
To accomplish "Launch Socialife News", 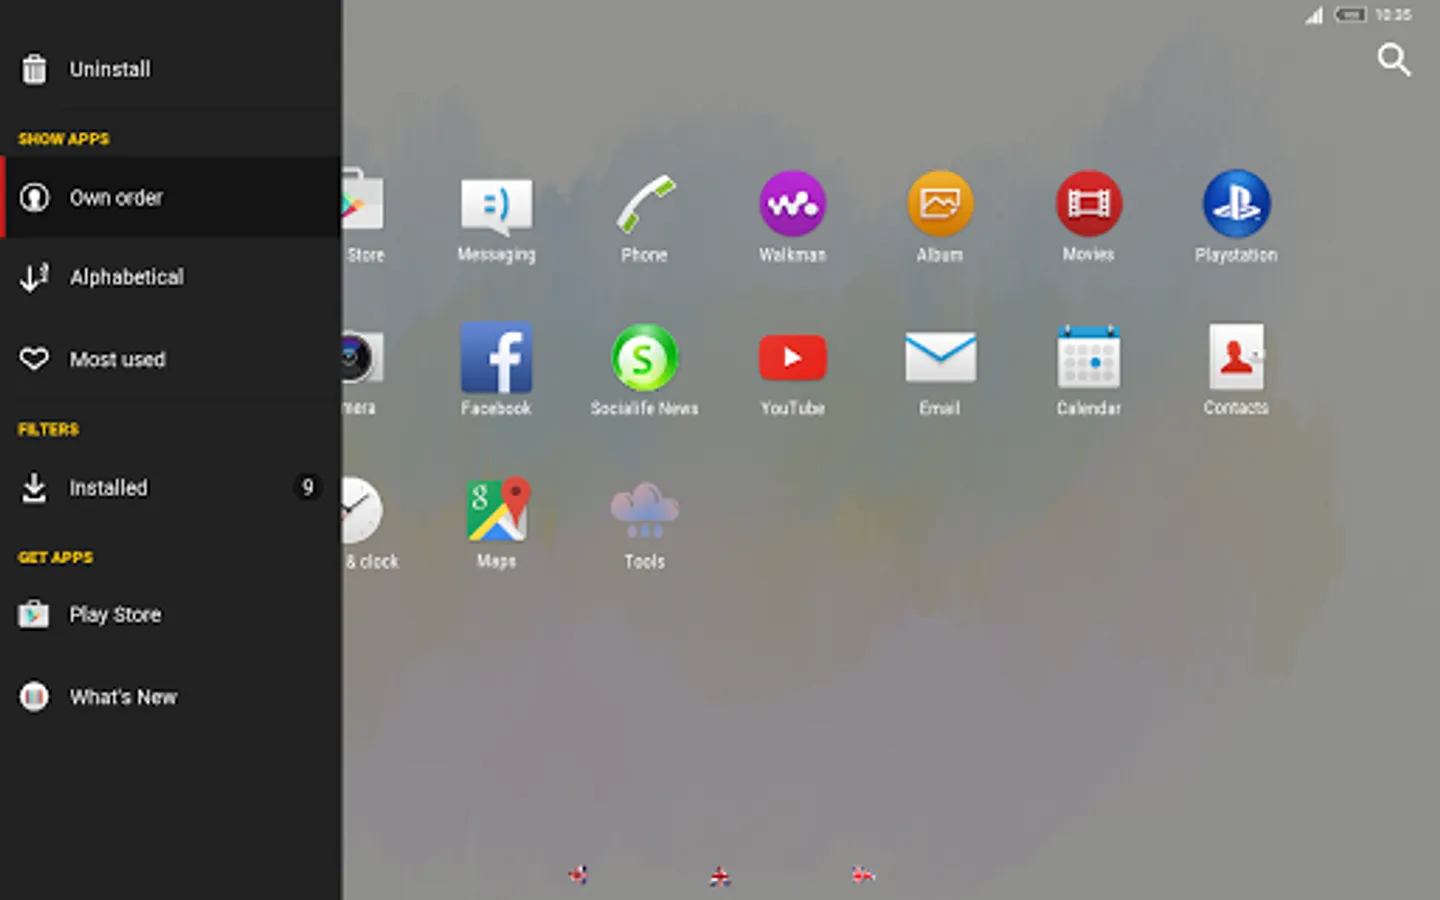I will click(x=644, y=370).
